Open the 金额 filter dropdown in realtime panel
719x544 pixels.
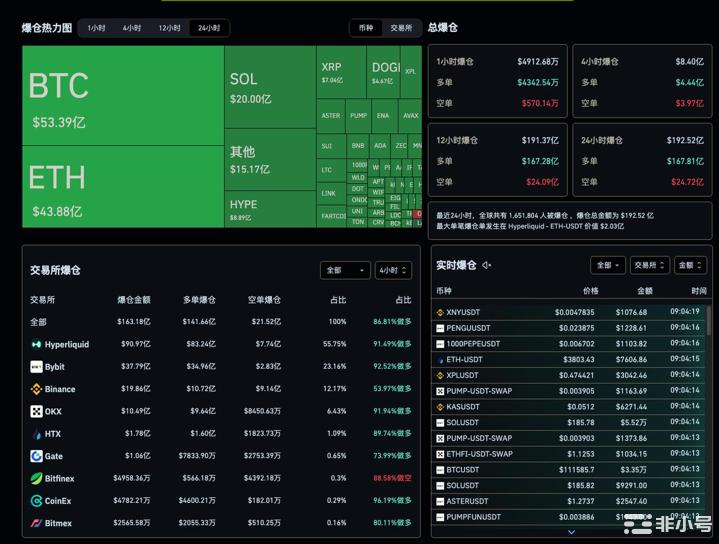(690, 265)
